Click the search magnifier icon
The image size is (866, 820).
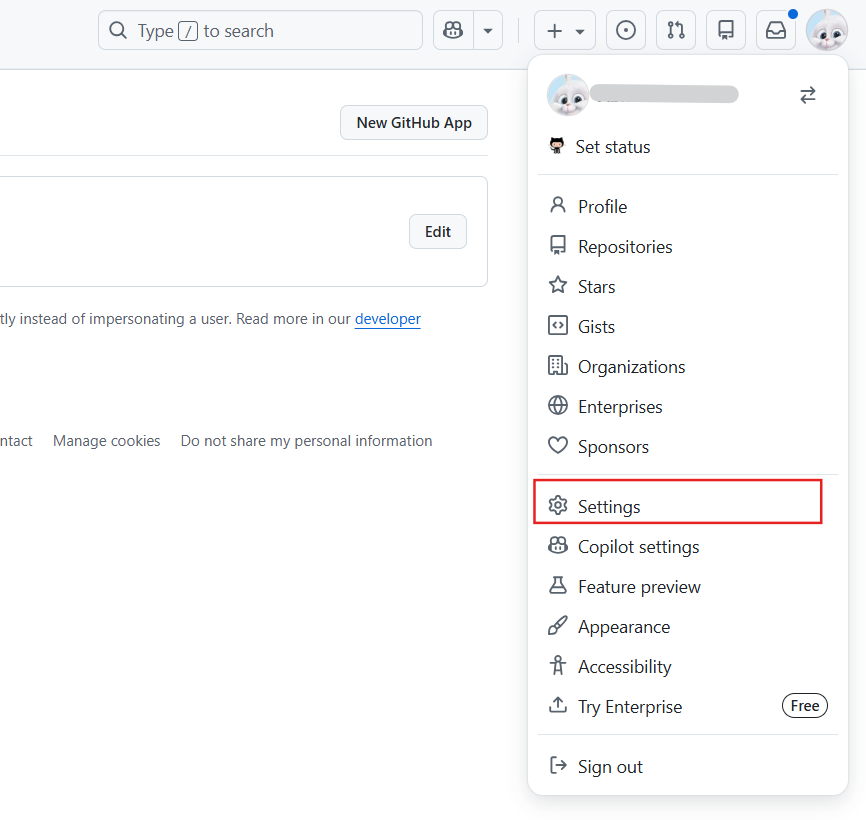pyautogui.click(x=118, y=30)
